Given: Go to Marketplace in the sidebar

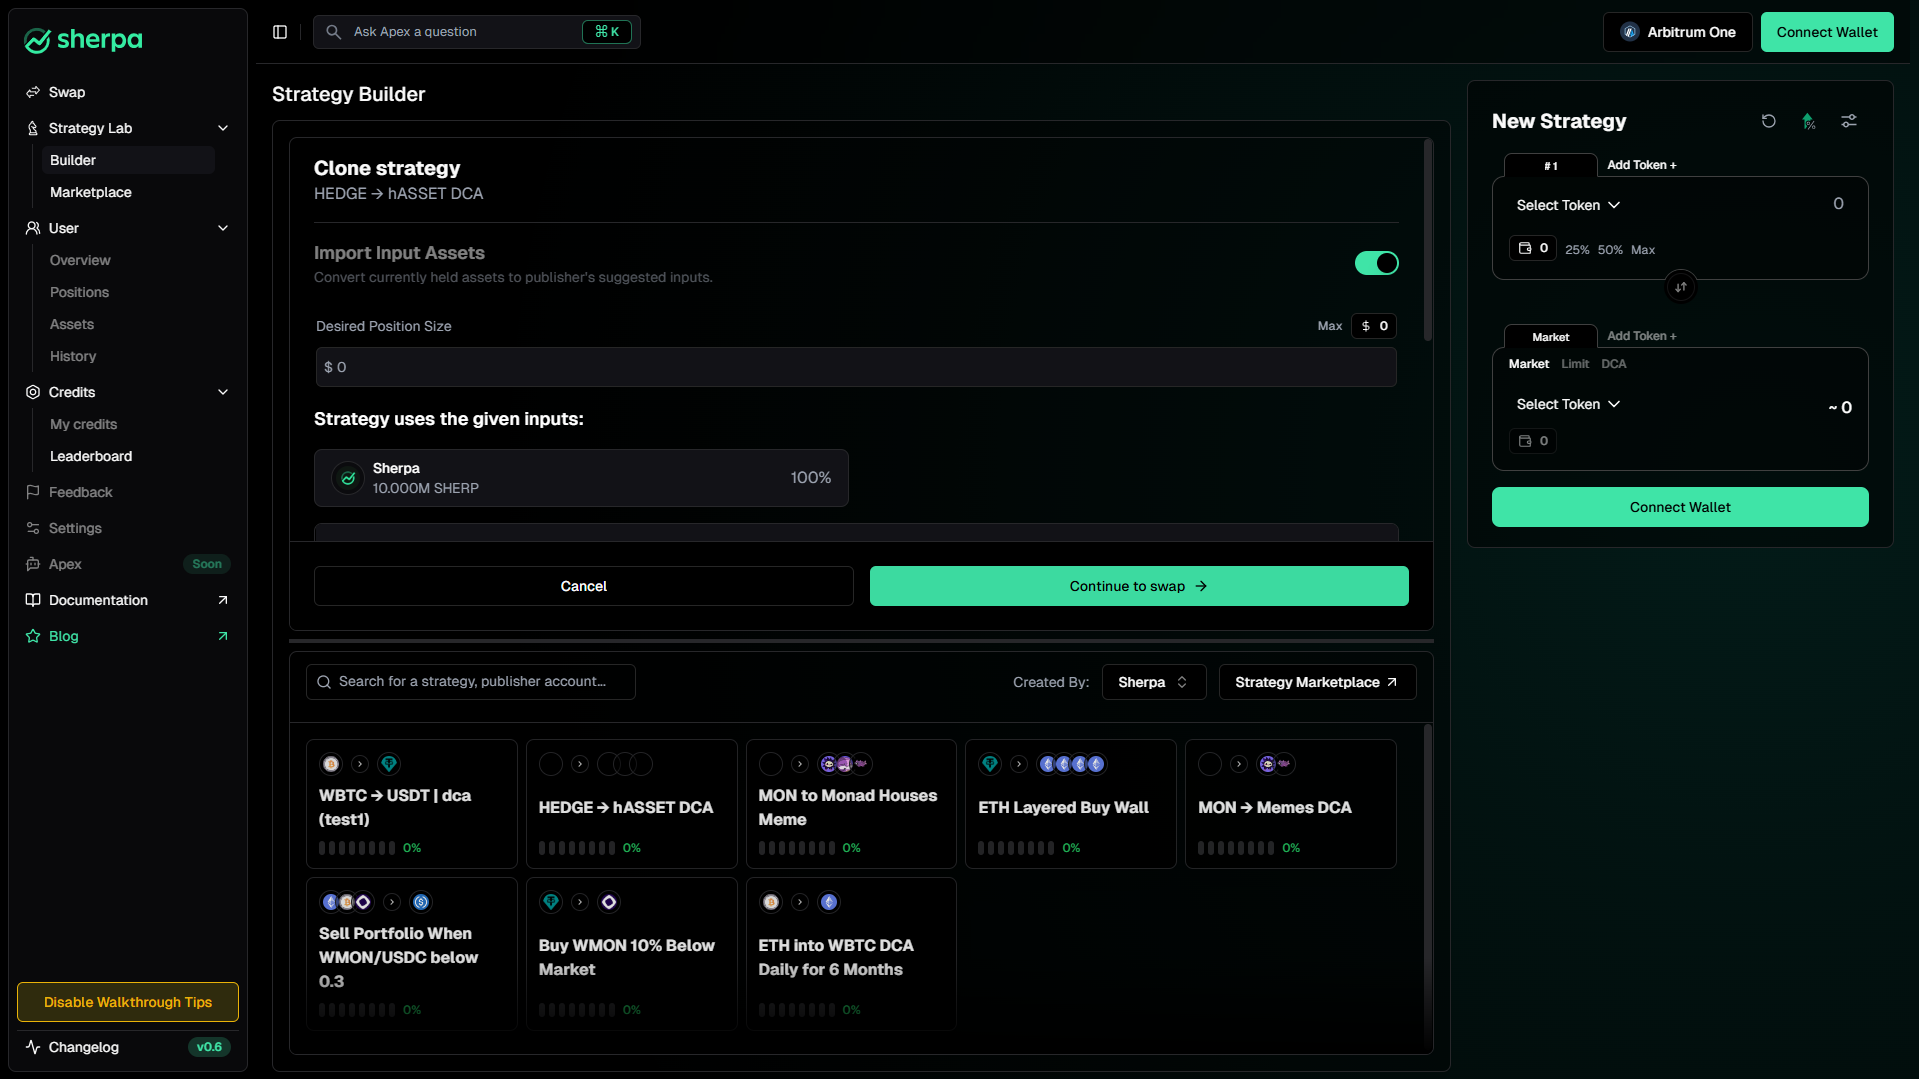Looking at the screenshot, I should point(91,192).
